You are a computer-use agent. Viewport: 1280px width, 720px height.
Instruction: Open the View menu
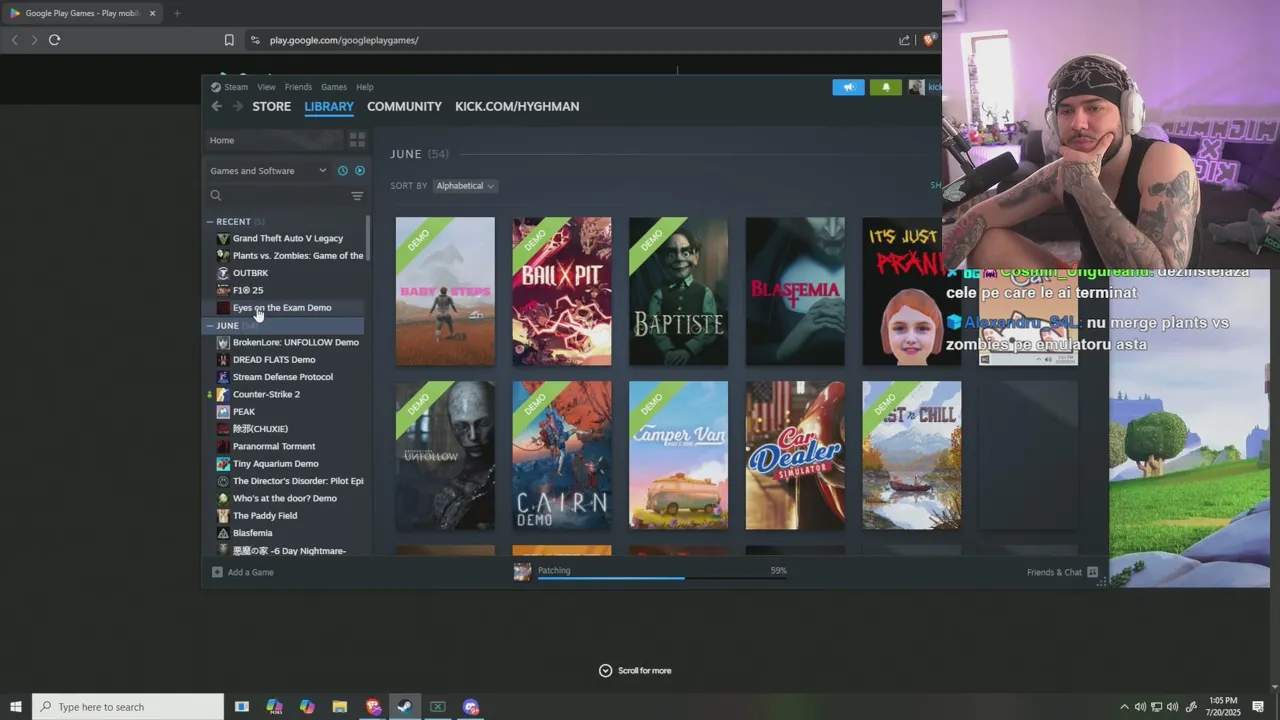coord(266,87)
